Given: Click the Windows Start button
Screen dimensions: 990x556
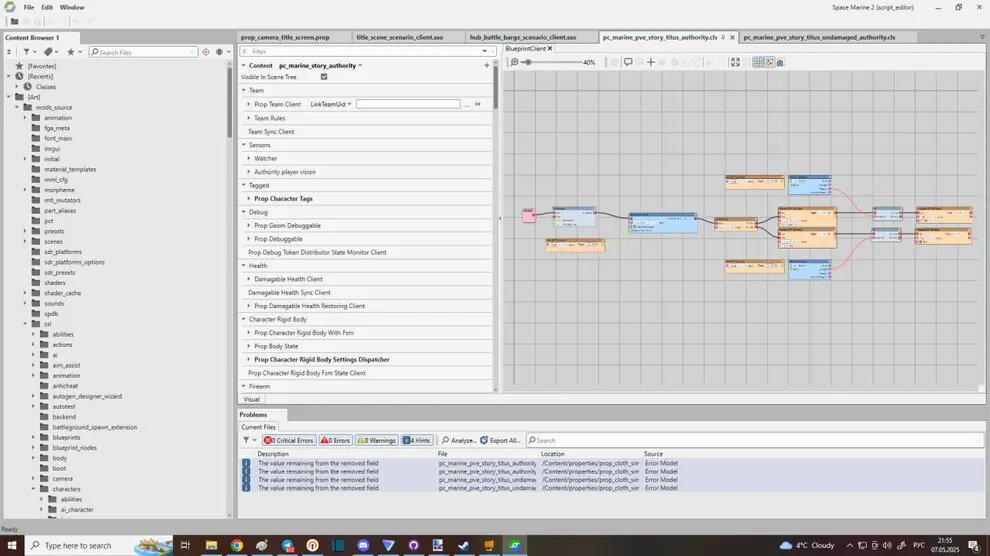Looking at the screenshot, I should tap(12, 545).
